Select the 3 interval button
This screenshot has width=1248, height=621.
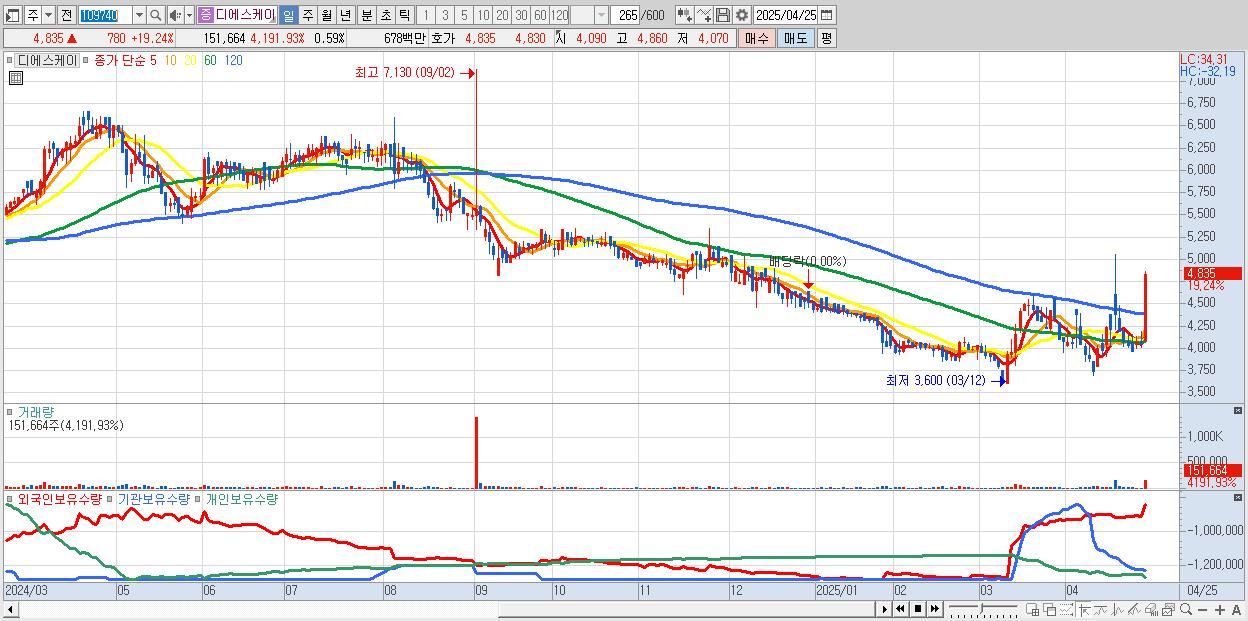[445, 15]
